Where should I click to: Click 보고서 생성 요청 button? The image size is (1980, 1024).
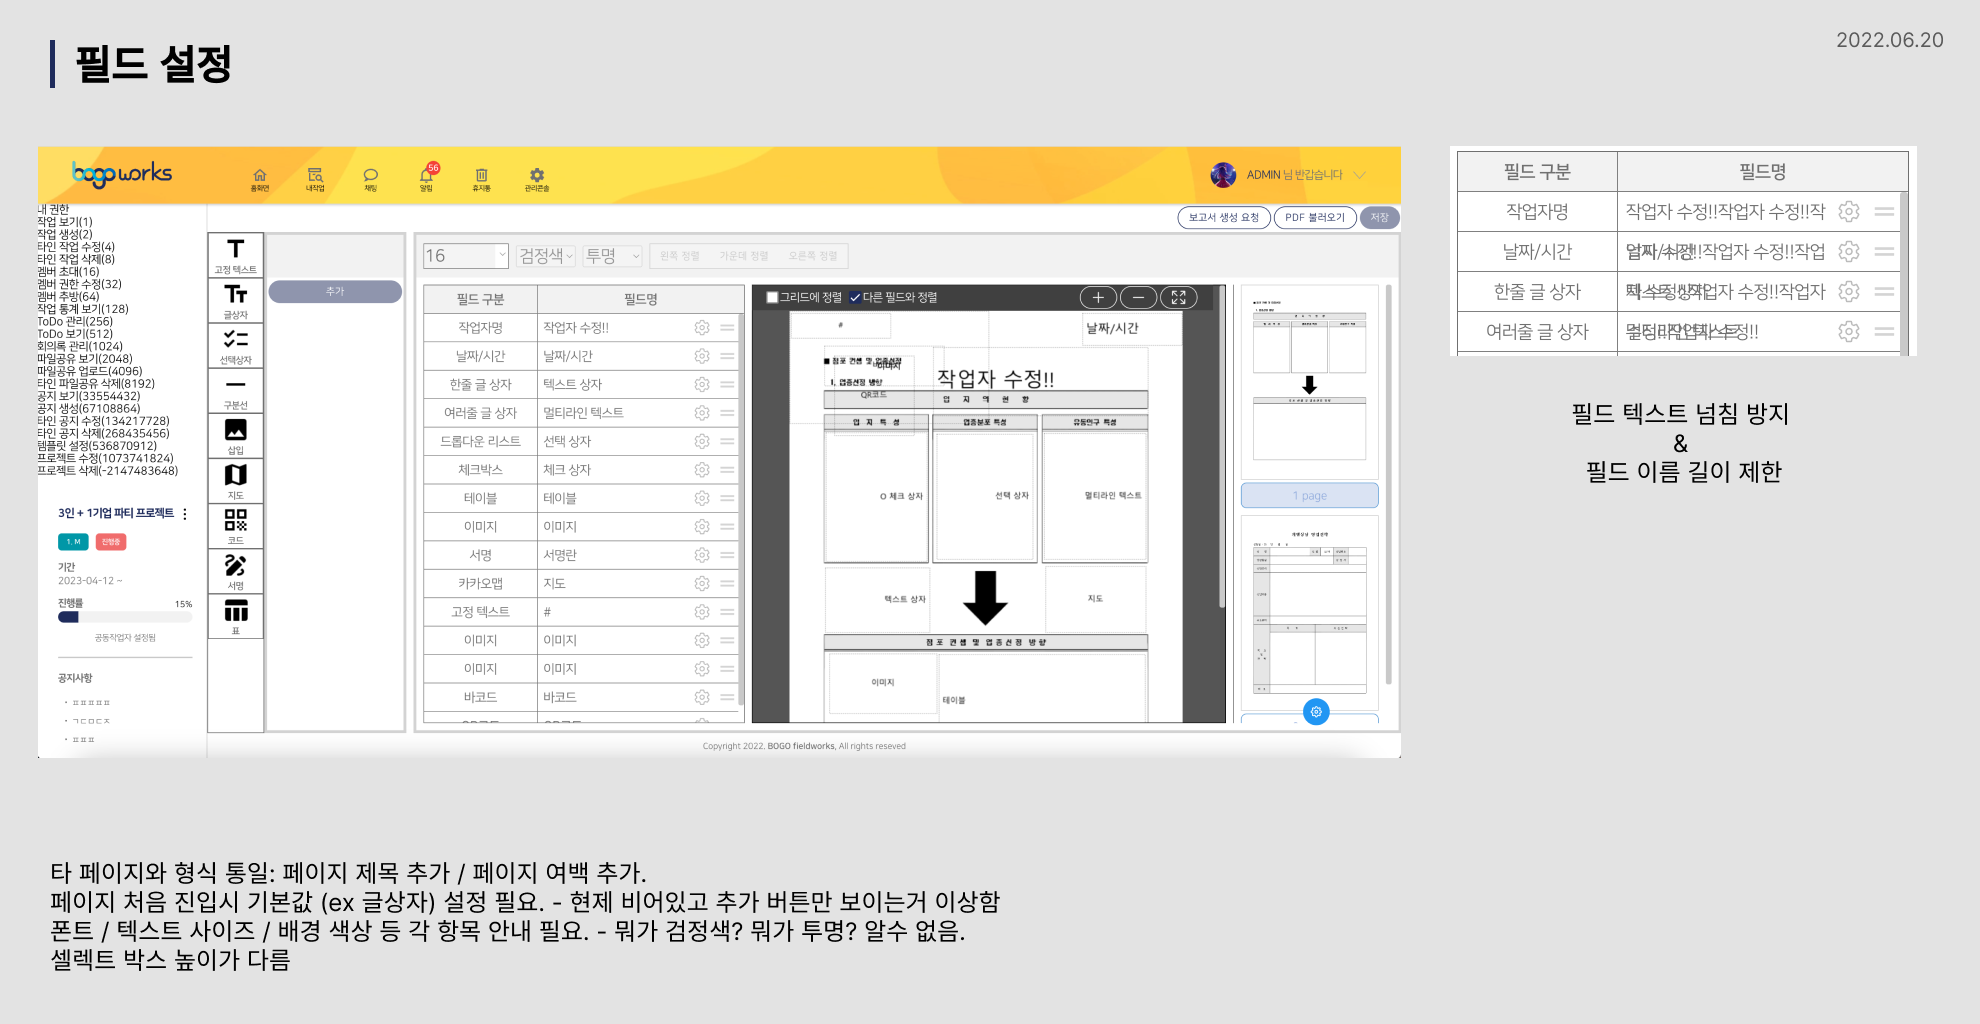[x=1224, y=217]
